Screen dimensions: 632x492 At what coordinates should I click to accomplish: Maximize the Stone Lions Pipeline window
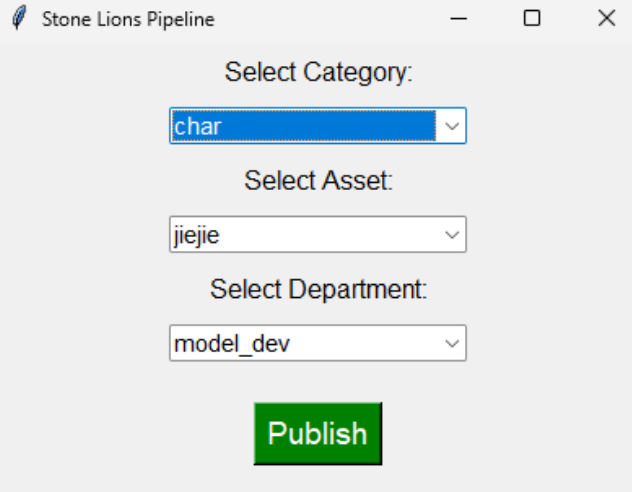point(532,19)
